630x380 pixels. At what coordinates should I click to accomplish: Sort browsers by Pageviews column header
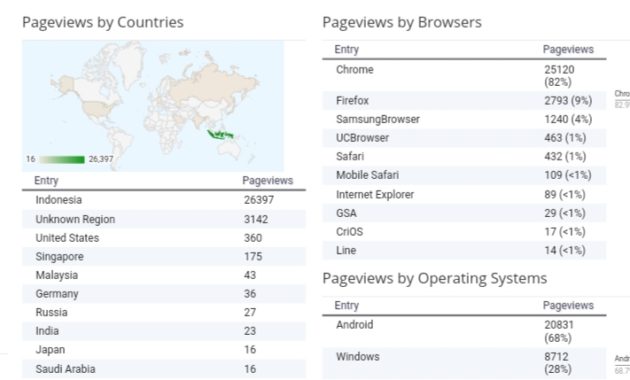coord(568,49)
